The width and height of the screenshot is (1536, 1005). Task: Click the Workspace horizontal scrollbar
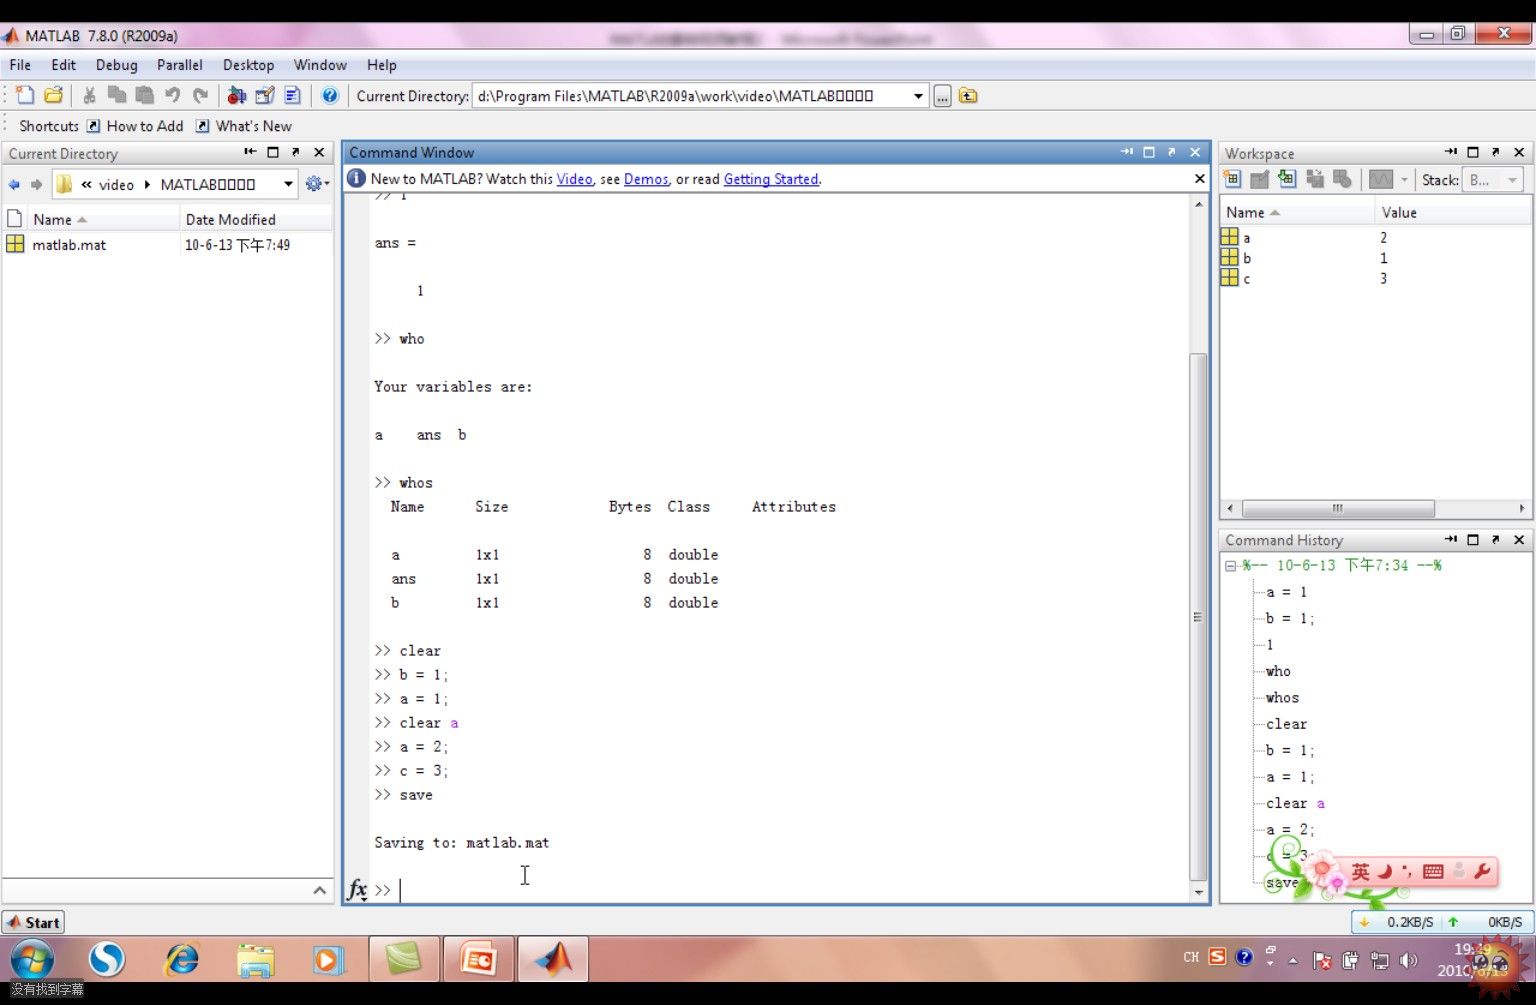pos(1338,508)
